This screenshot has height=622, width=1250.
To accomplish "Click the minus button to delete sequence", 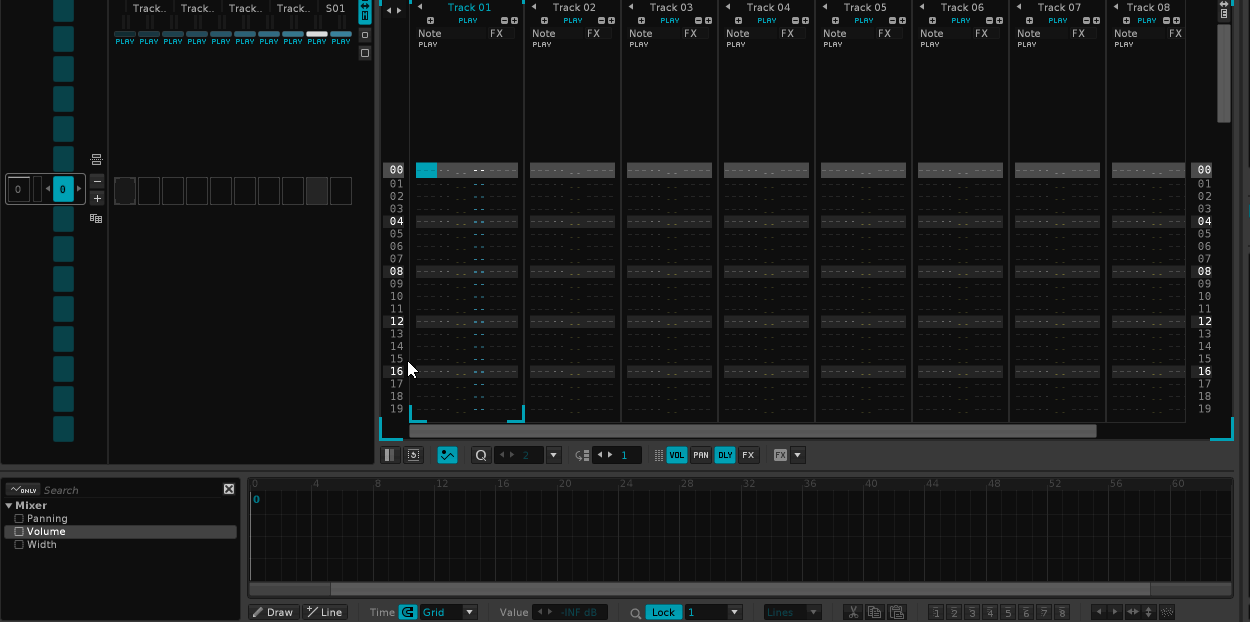I will point(97,181).
